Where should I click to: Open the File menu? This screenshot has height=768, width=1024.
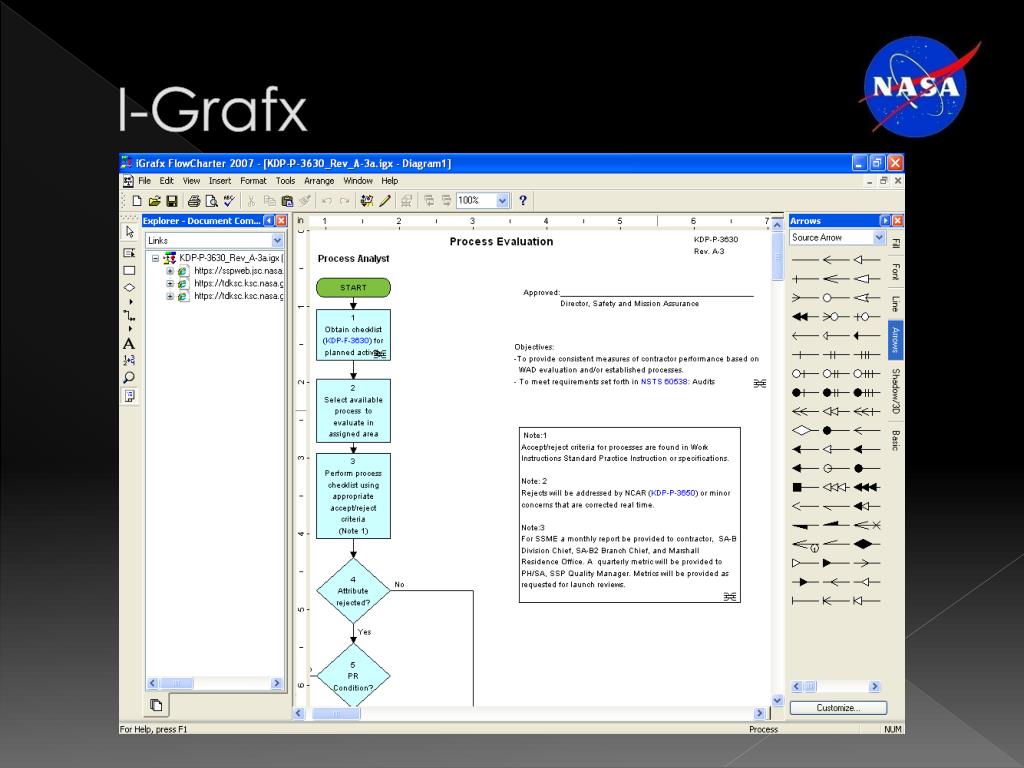point(144,181)
